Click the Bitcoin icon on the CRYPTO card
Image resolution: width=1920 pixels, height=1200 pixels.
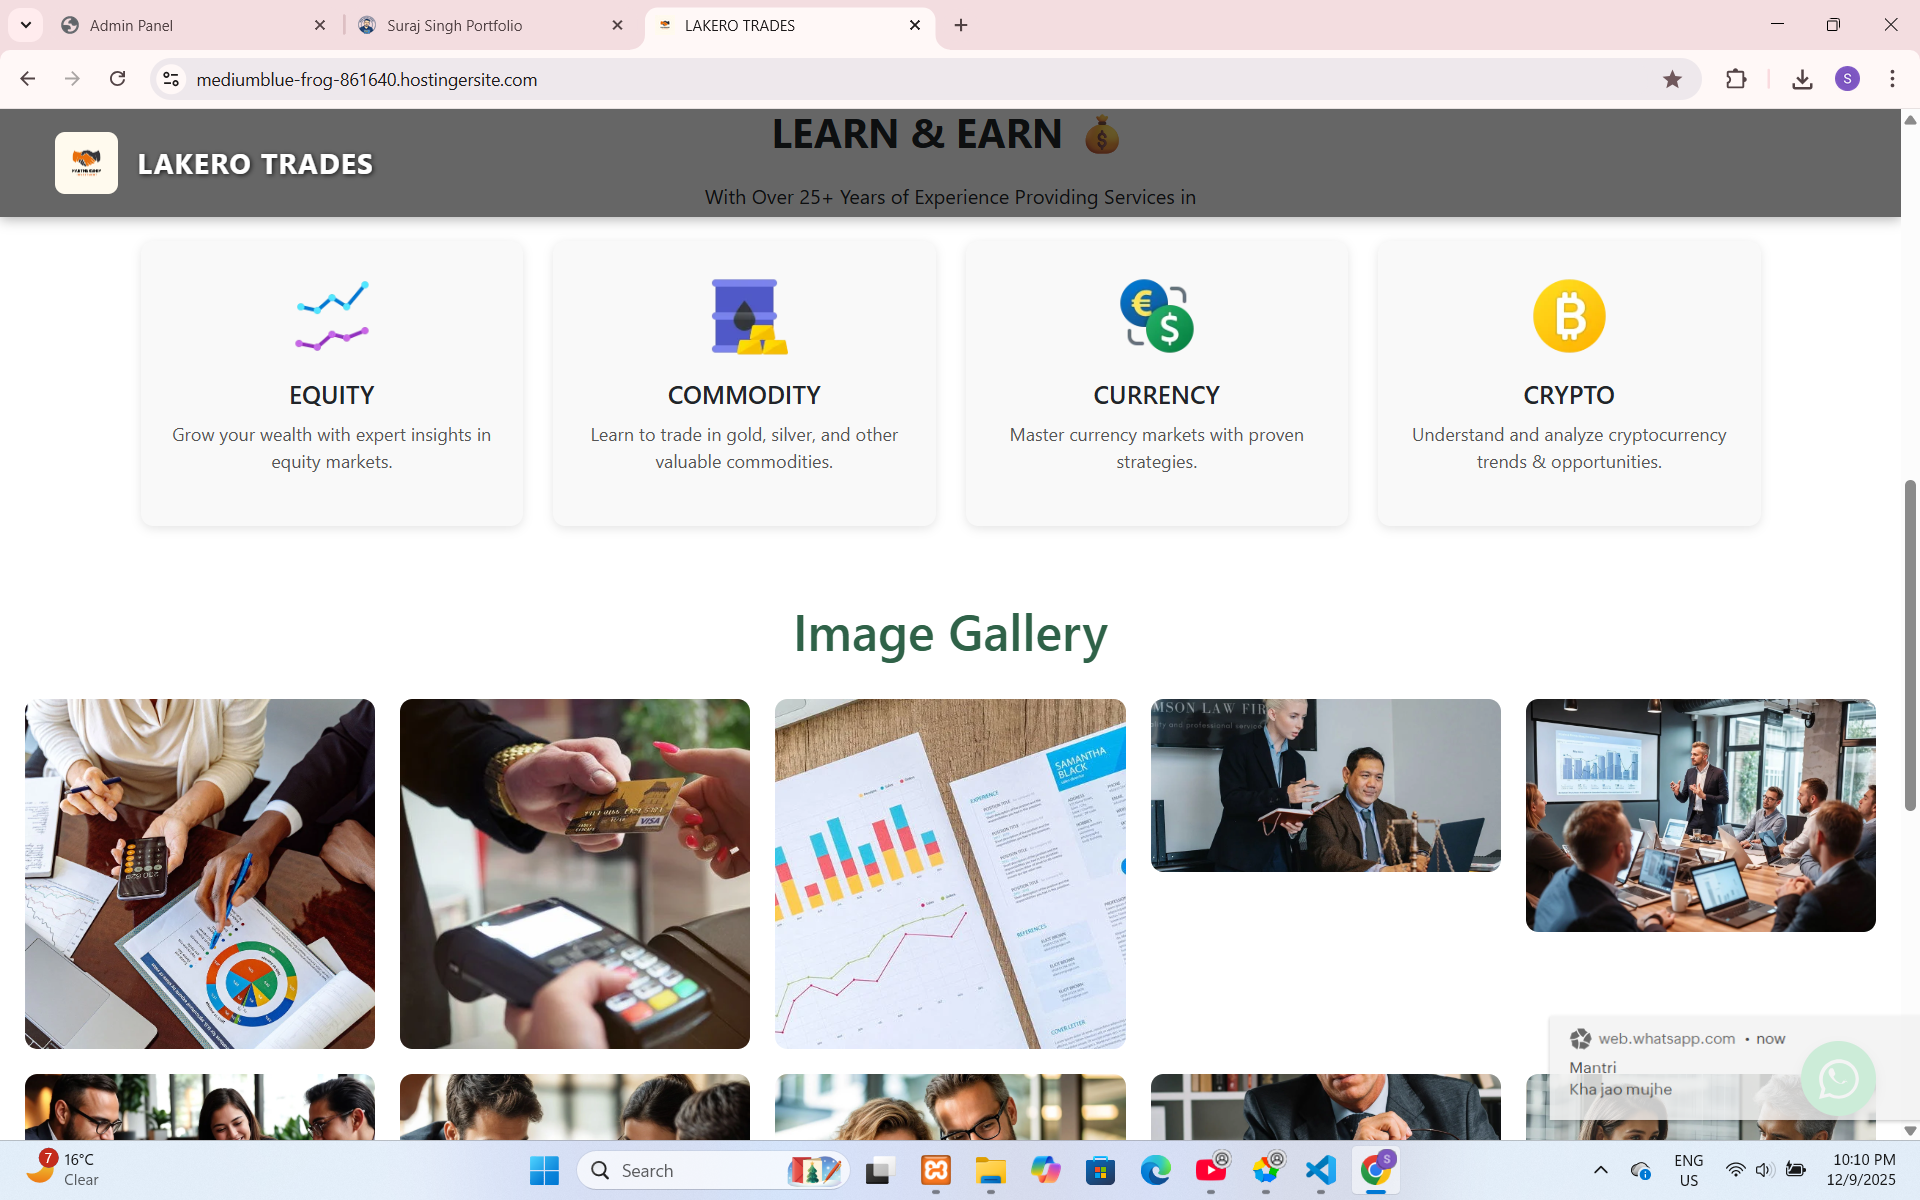click(1568, 316)
